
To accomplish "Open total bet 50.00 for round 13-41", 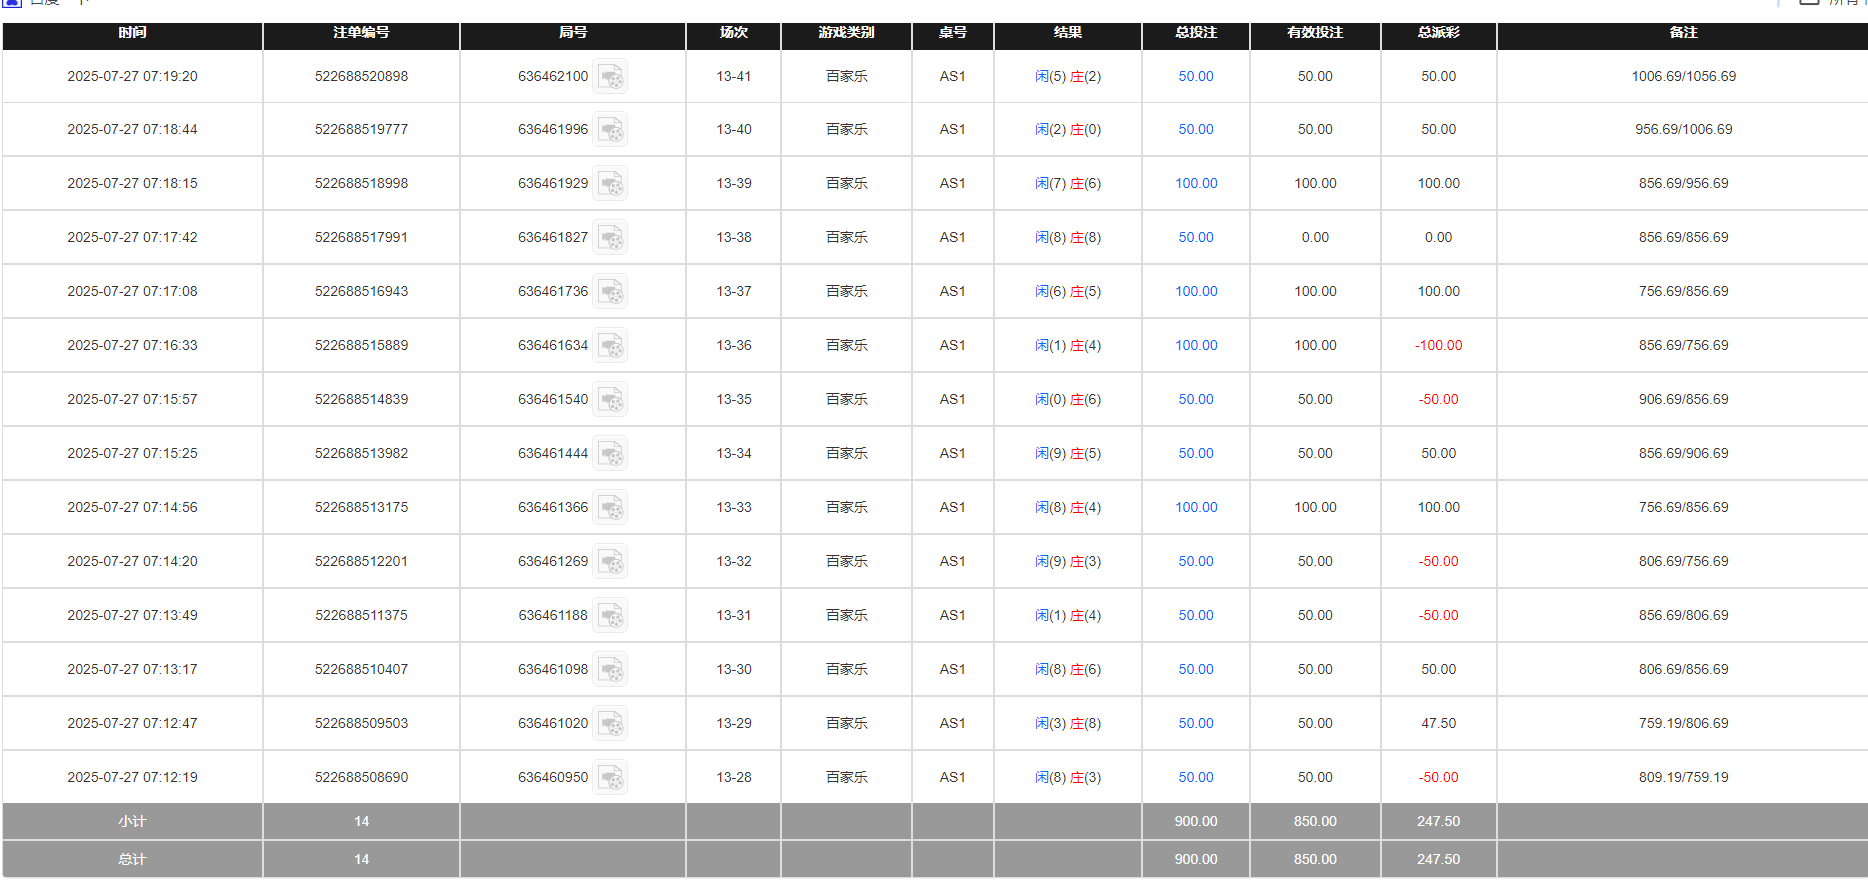I will pyautogui.click(x=1195, y=77).
